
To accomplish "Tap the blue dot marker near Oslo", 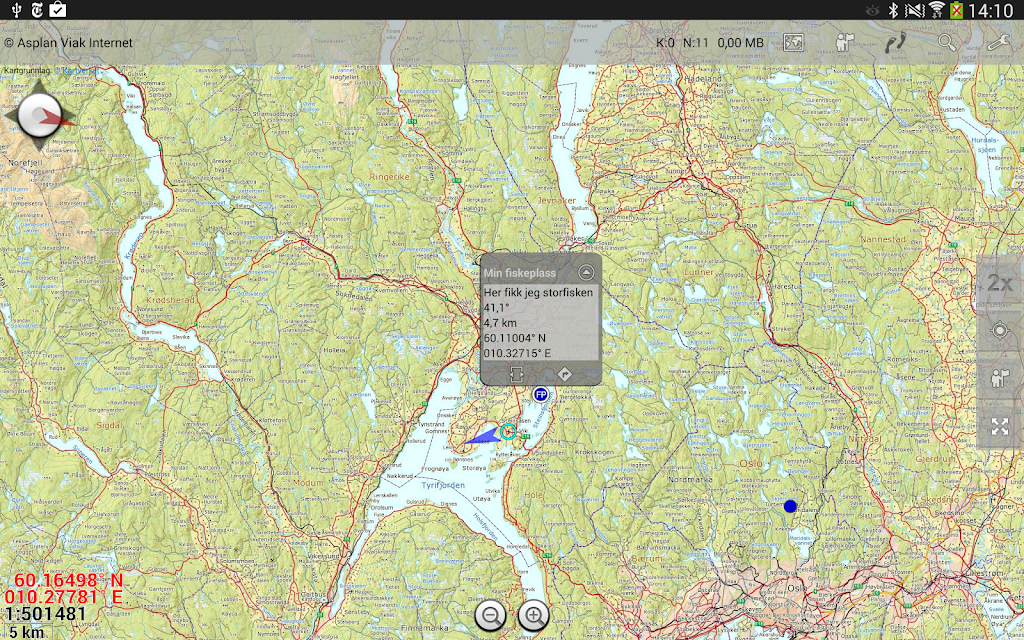I will [790, 507].
